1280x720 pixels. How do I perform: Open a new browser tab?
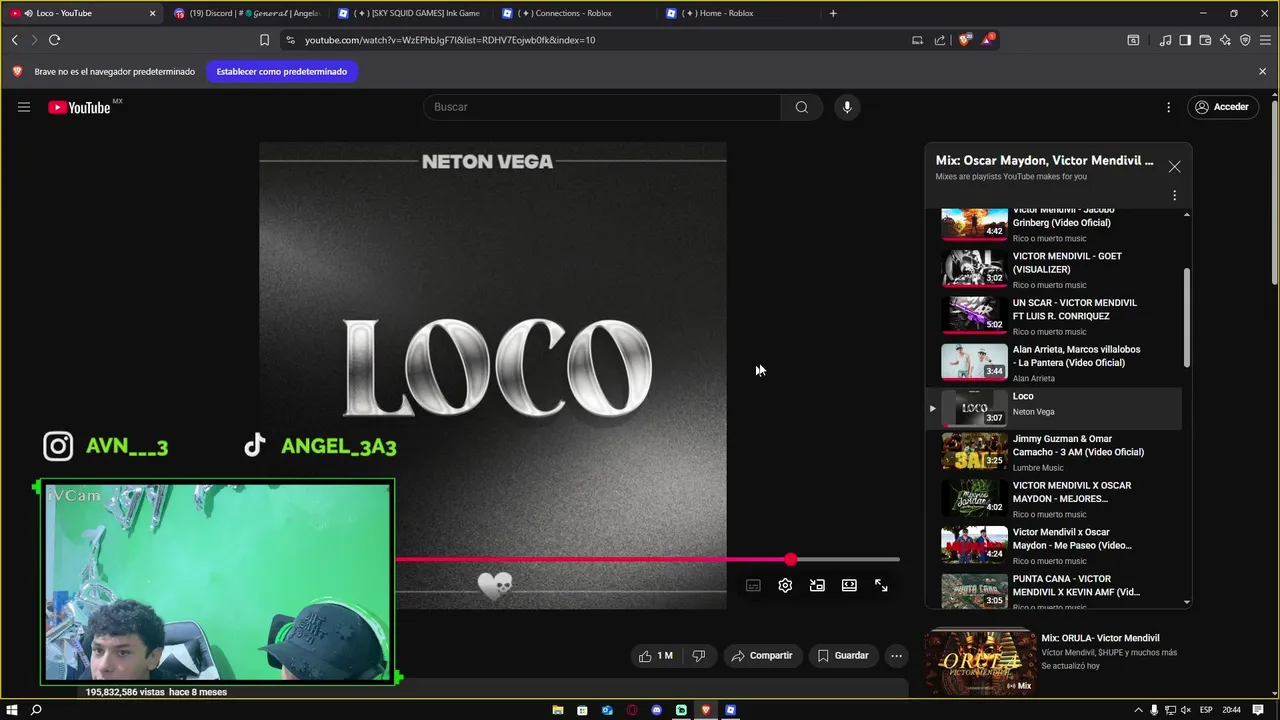pyautogui.click(x=833, y=13)
